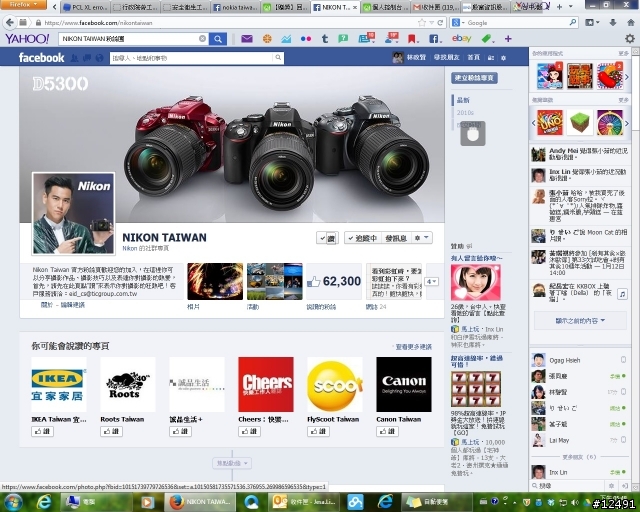Image resolution: width=640 pixels, height=512 pixels.
Task: Switch to the nokia taiwan Facebook tab
Action: (235, 7)
